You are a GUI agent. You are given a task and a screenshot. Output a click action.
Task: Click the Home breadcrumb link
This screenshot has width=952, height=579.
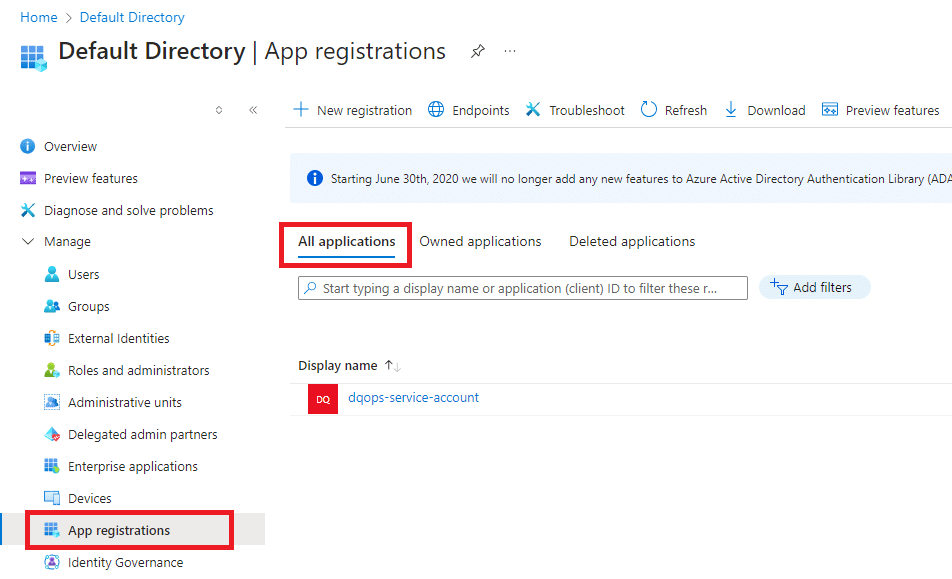coord(39,17)
